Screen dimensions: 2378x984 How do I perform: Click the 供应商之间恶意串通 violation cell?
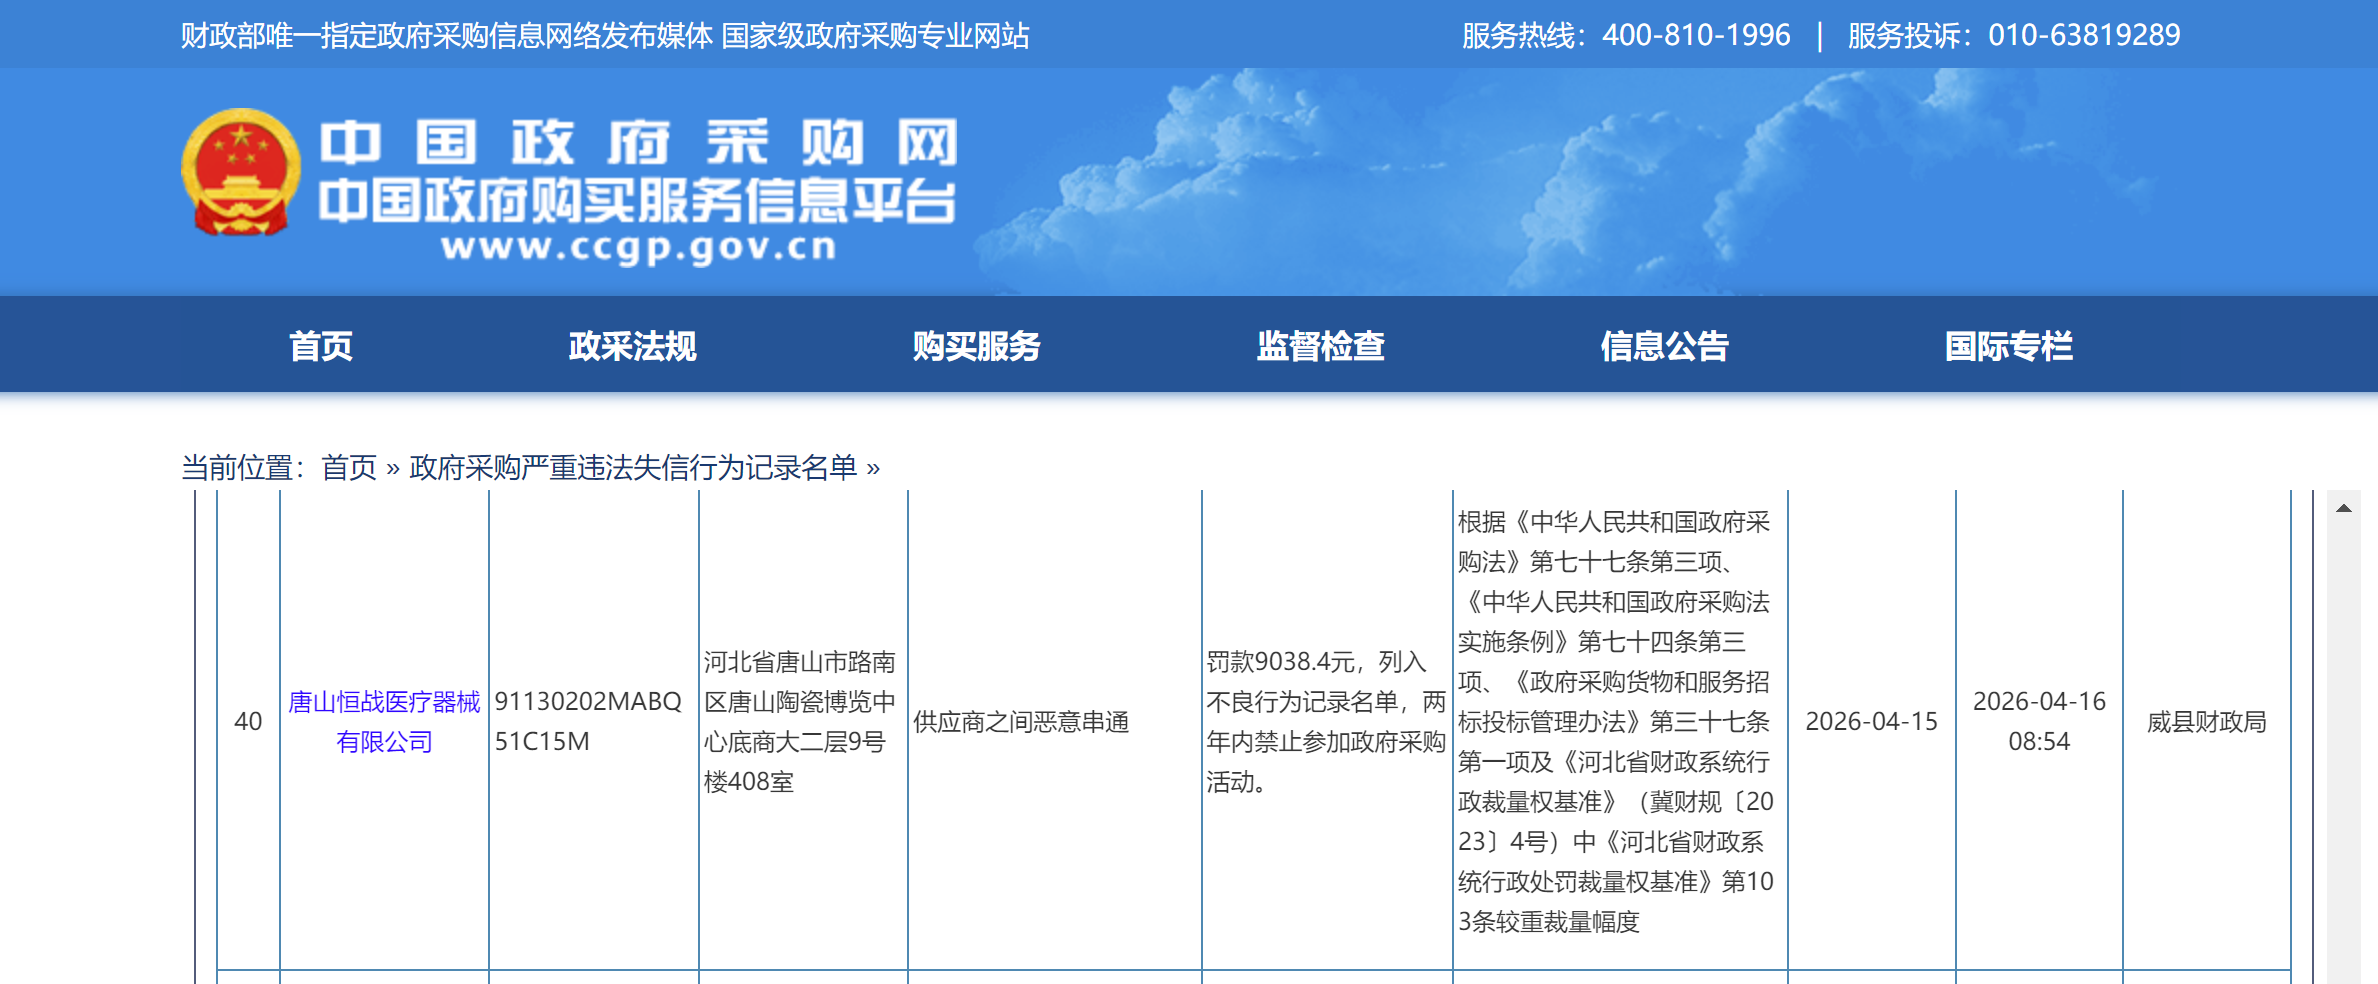[1021, 721]
